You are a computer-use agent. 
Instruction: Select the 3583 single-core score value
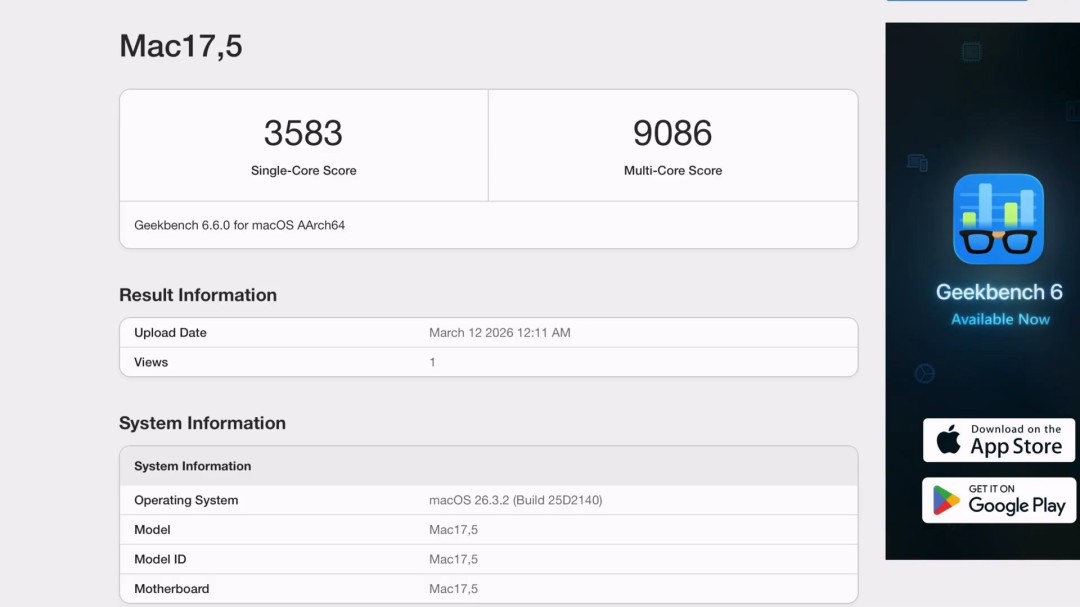pos(303,133)
